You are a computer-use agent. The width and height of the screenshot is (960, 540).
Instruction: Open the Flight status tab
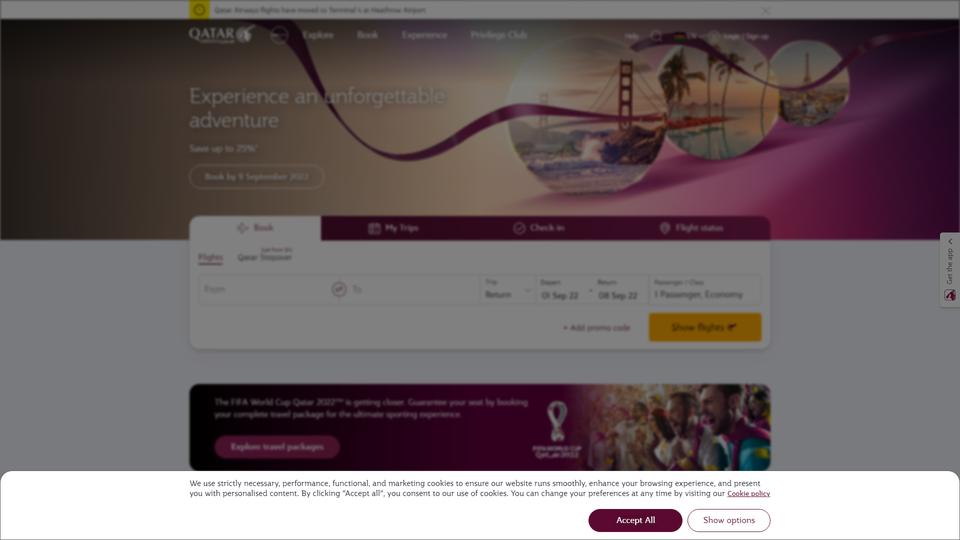(x=691, y=228)
